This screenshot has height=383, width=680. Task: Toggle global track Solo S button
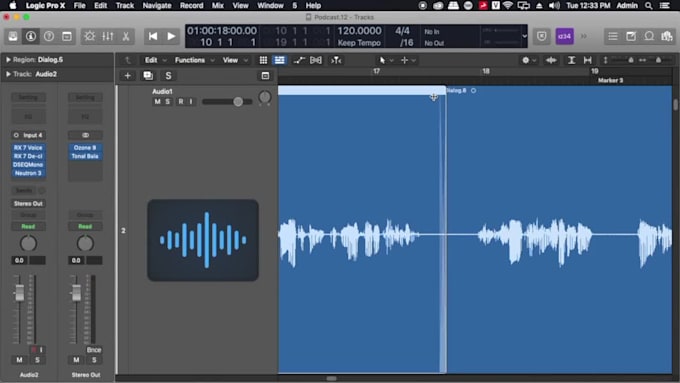click(168, 76)
